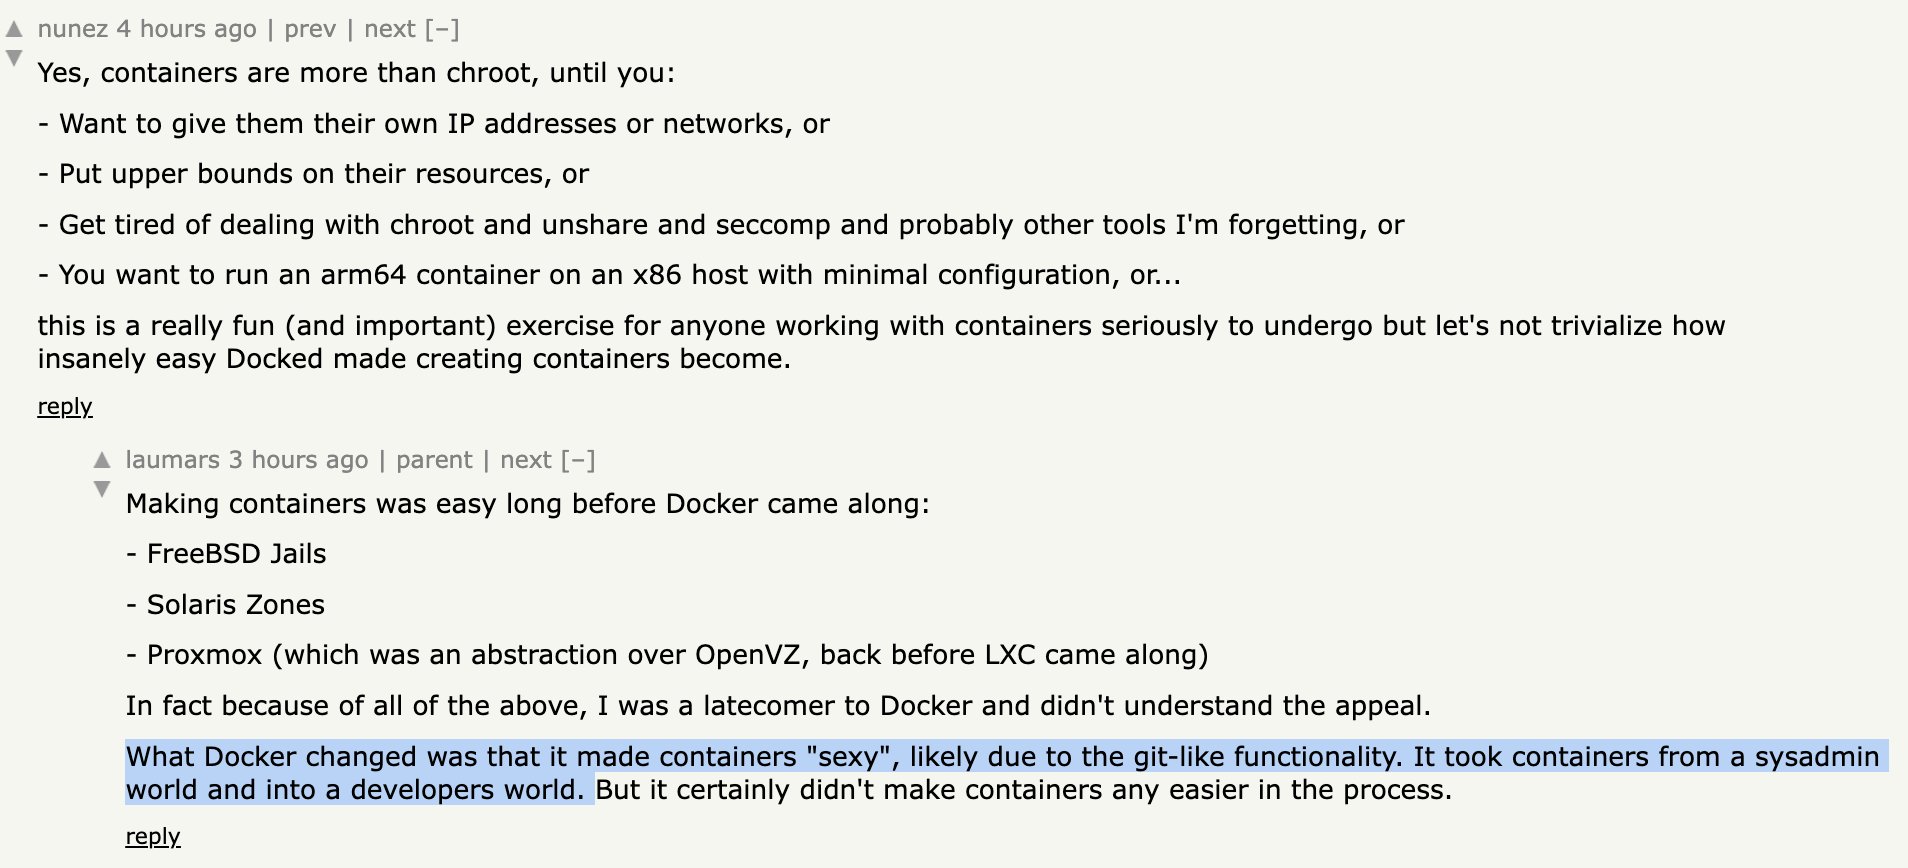This screenshot has height=868, width=1908.
Task: Collapse nunez's comment thread
Action: pyautogui.click(x=442, y=29)
